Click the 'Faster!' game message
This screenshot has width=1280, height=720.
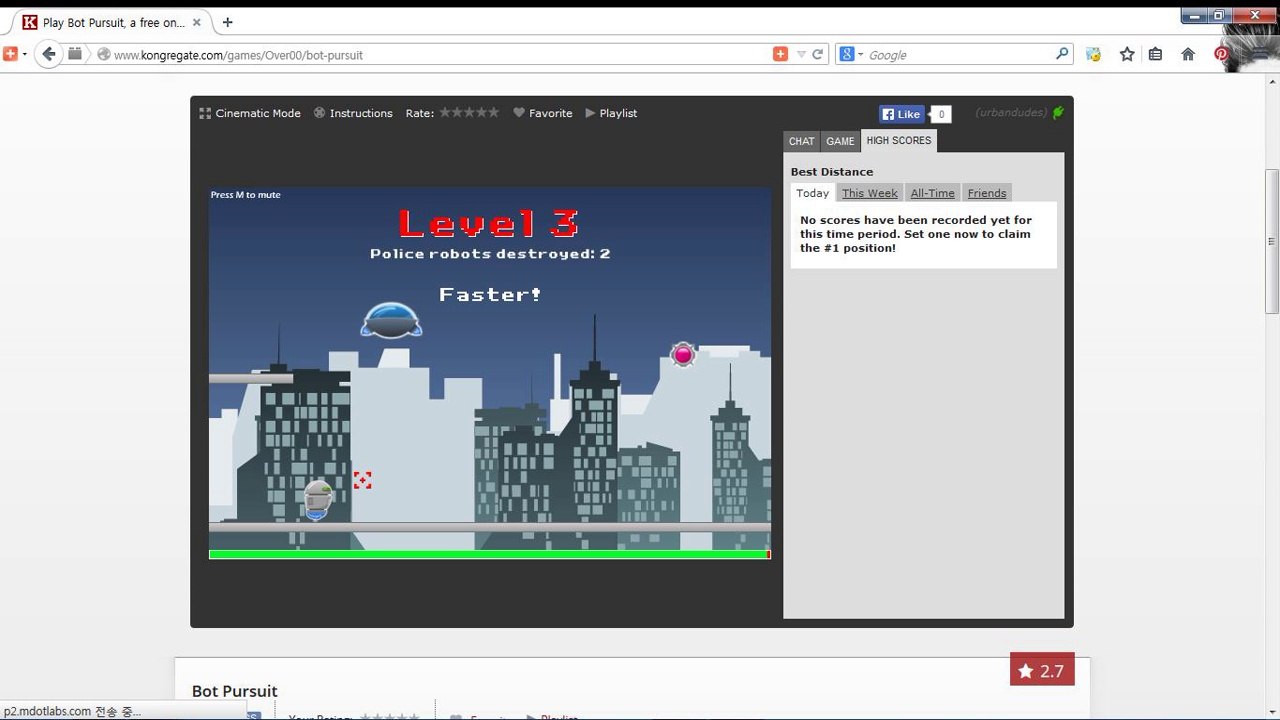tap(490, 295)
